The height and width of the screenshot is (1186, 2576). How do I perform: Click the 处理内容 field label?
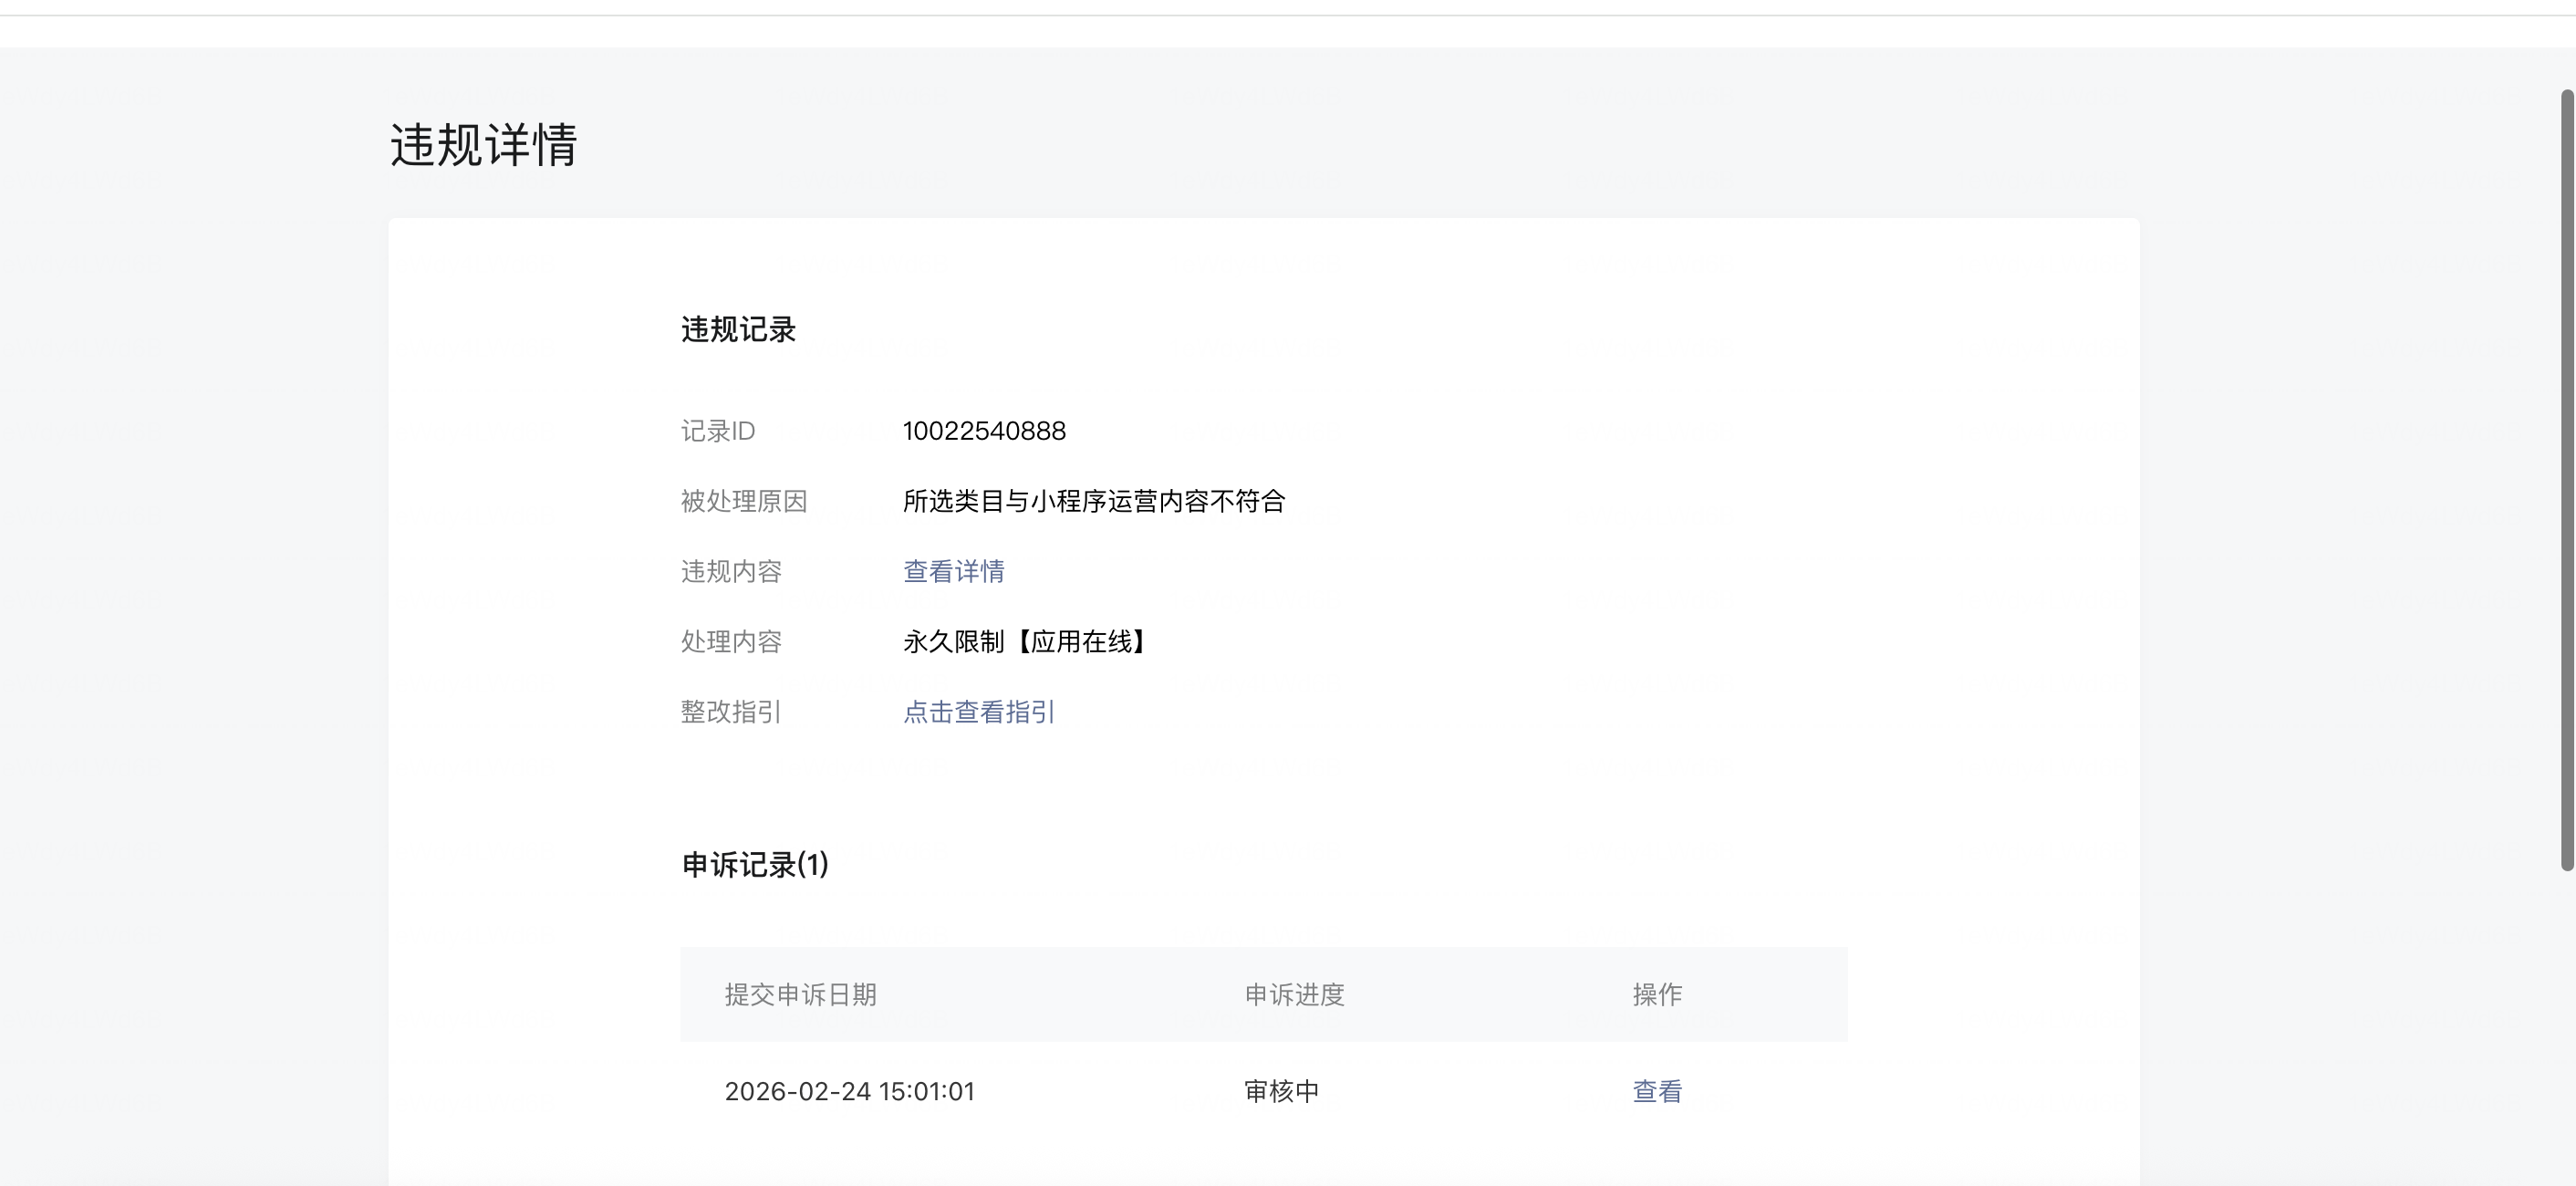click(731, 641)
